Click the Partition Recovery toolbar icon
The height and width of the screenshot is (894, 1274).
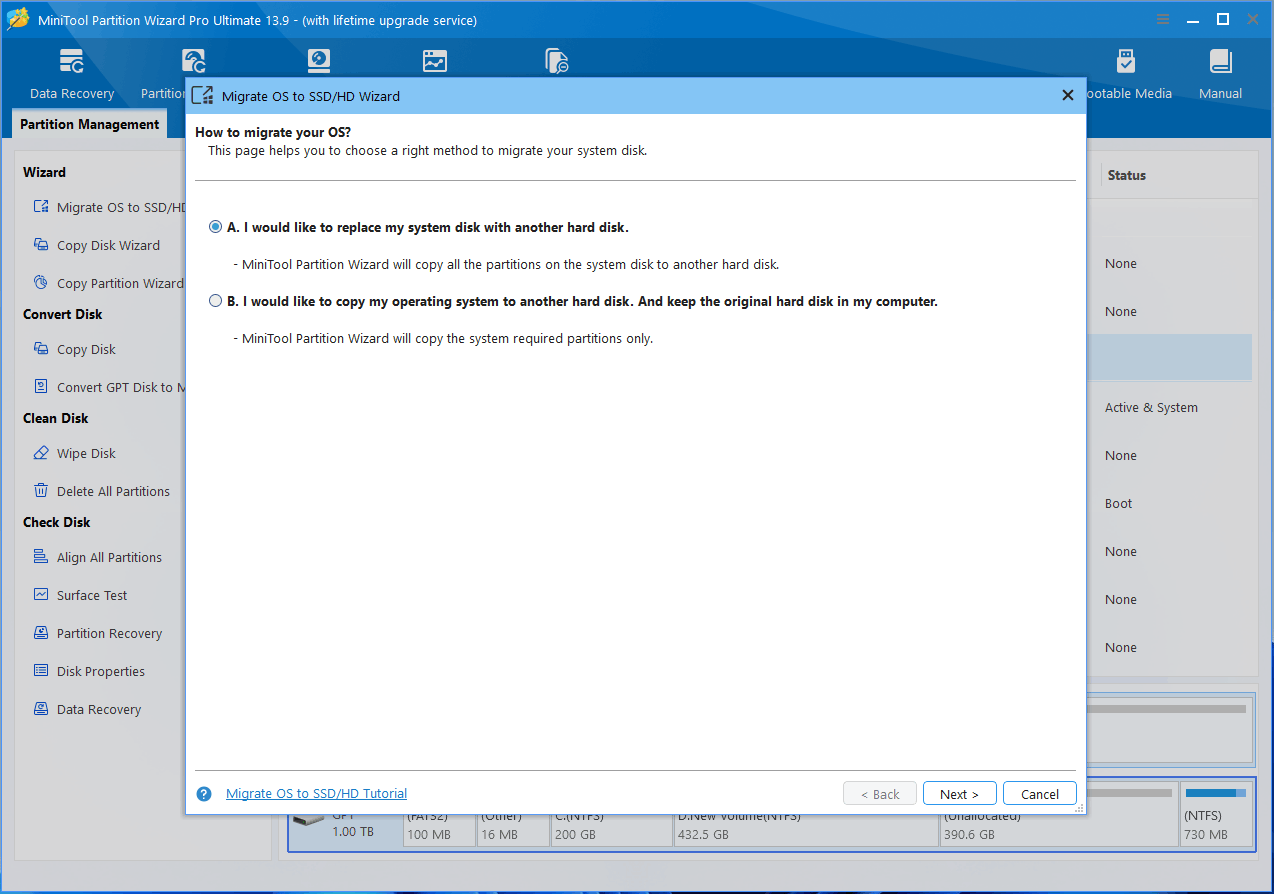click(x=193, y=62)
